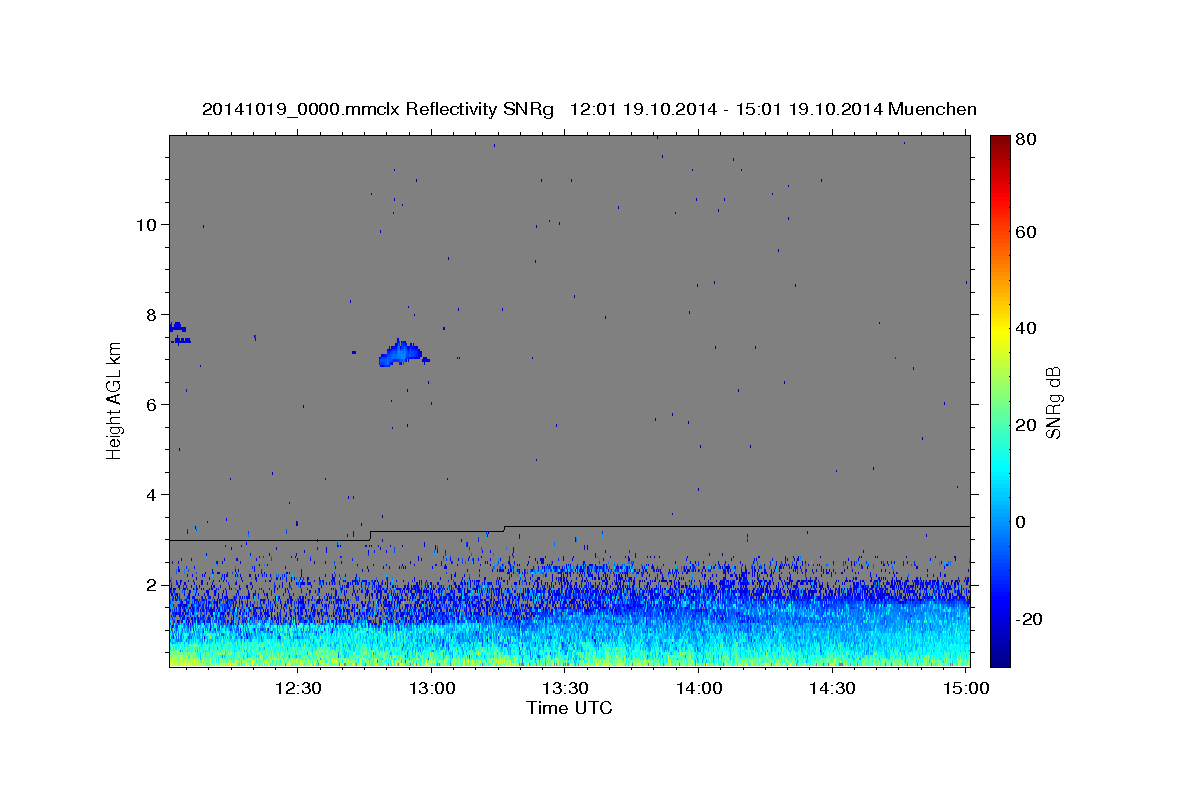Click the colorbar value 60
Viewport: 1200px width, 800px height.
[1025, 232]
